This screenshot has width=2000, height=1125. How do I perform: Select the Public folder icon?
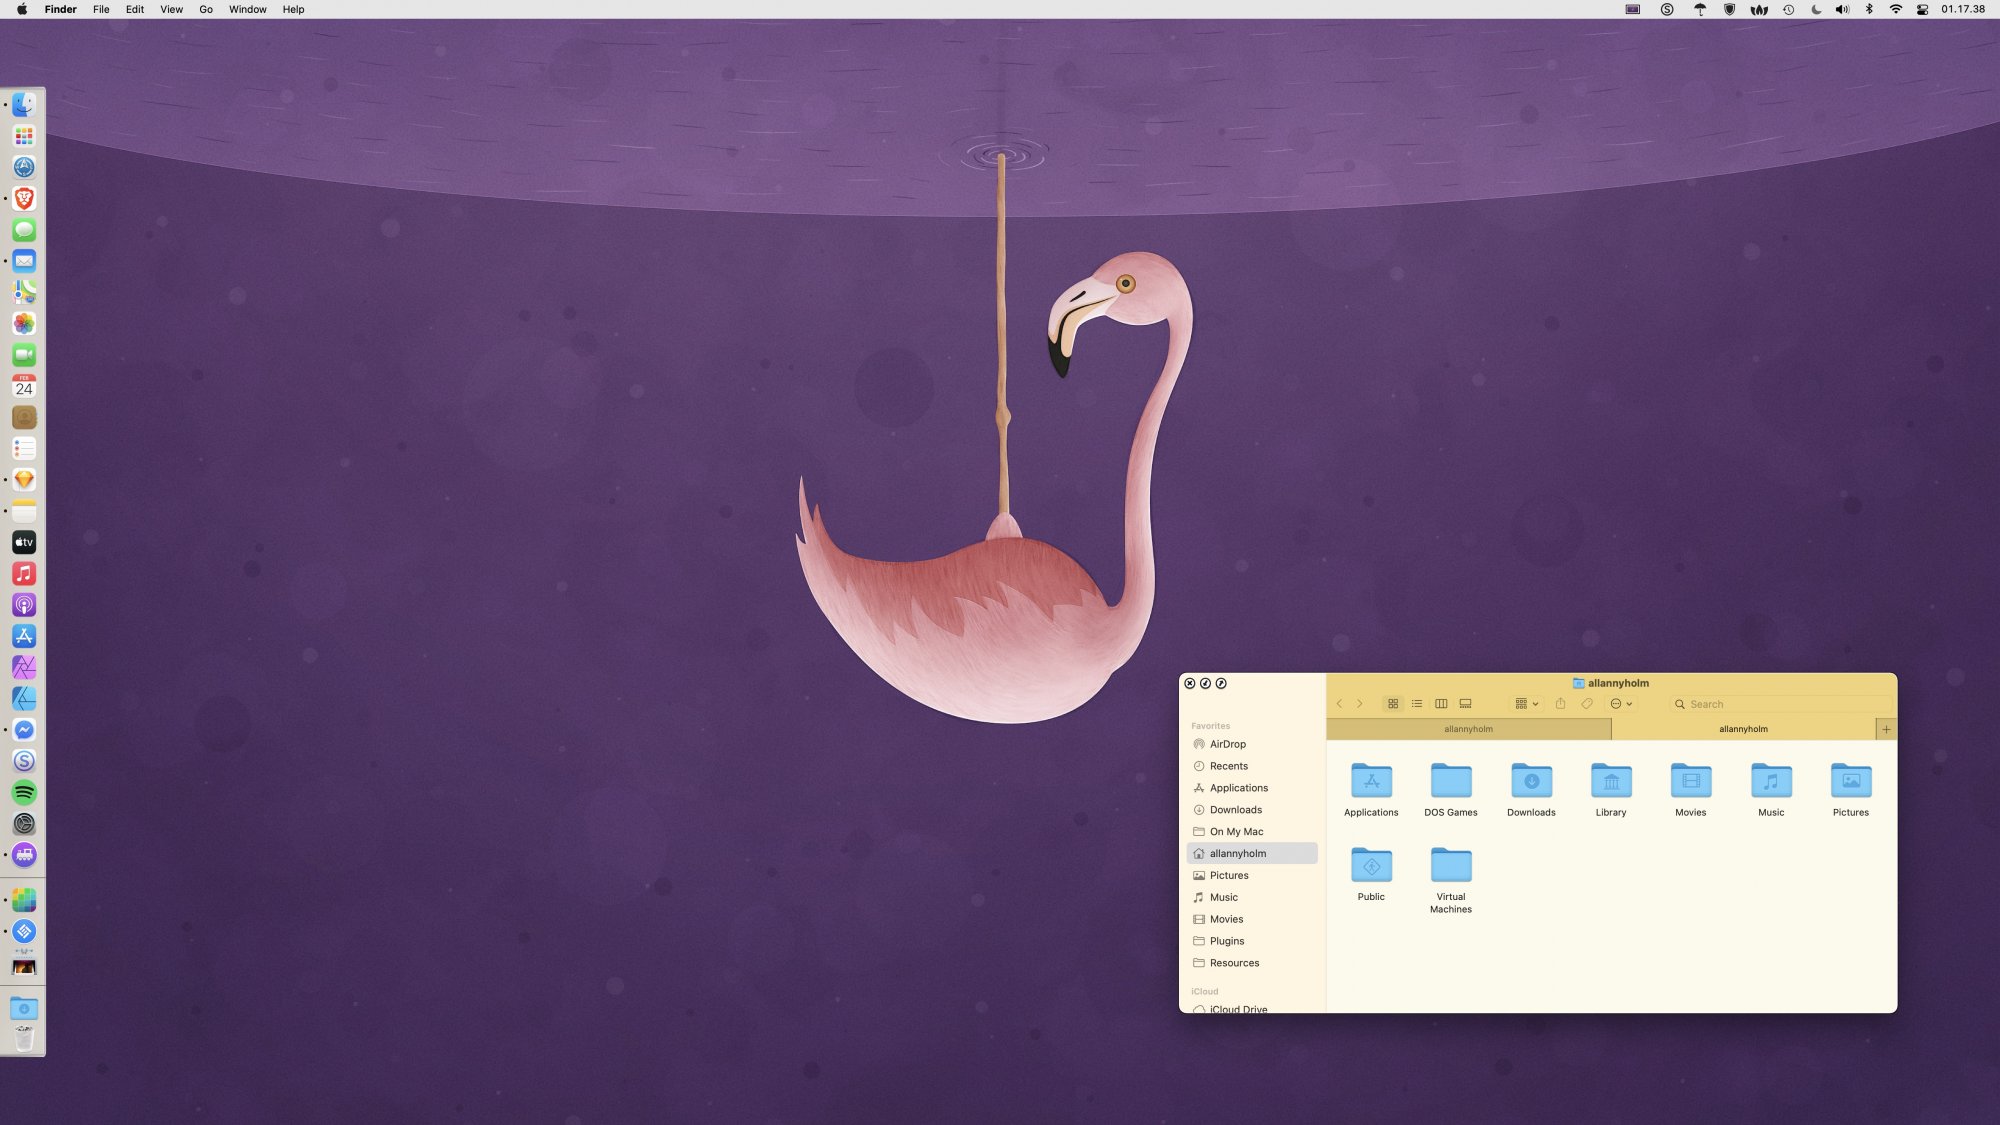coord(1371,865)
